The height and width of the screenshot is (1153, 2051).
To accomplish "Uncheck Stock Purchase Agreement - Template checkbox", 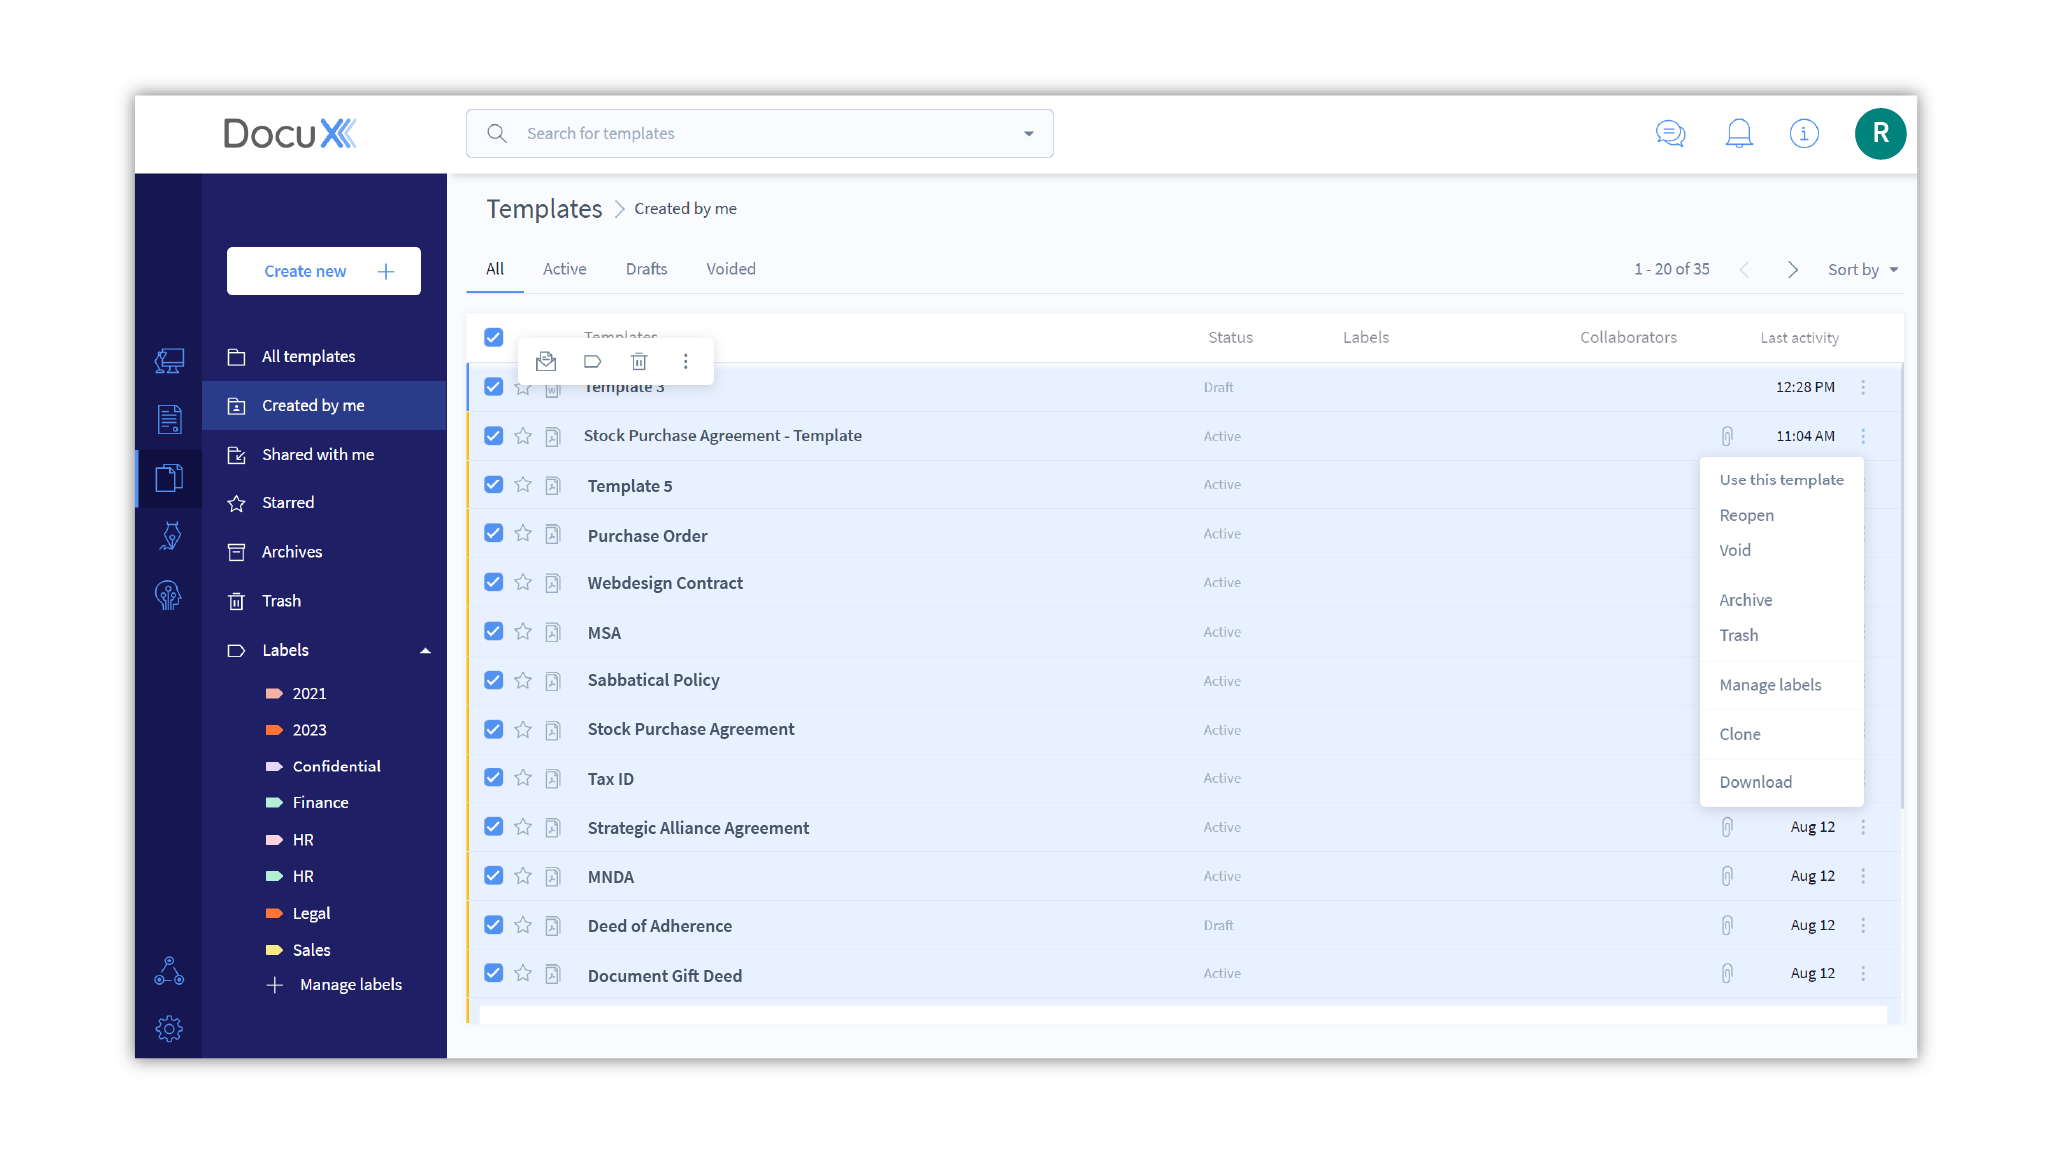I will pos(494,436).
